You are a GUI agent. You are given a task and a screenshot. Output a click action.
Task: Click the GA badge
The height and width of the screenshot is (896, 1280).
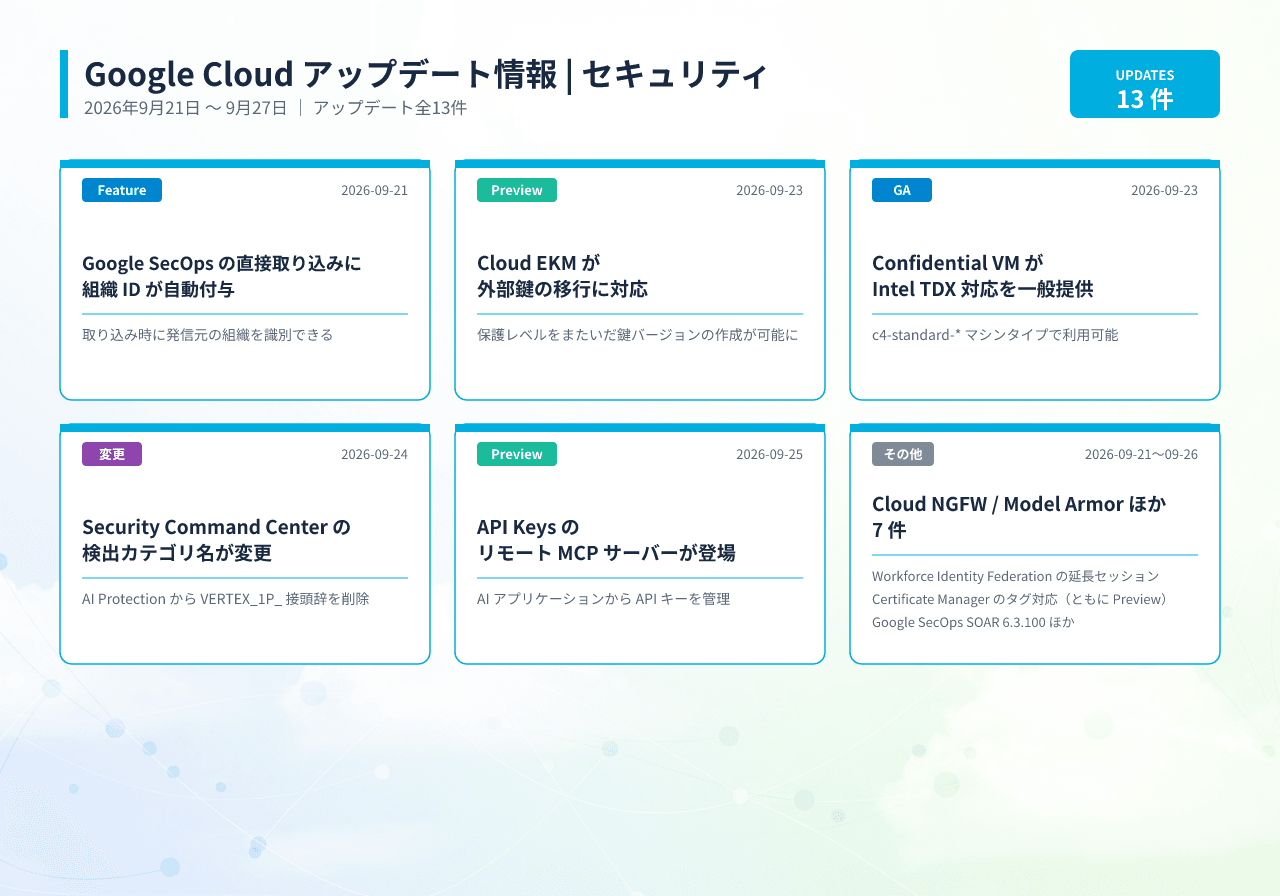click(x=902, y=190)
